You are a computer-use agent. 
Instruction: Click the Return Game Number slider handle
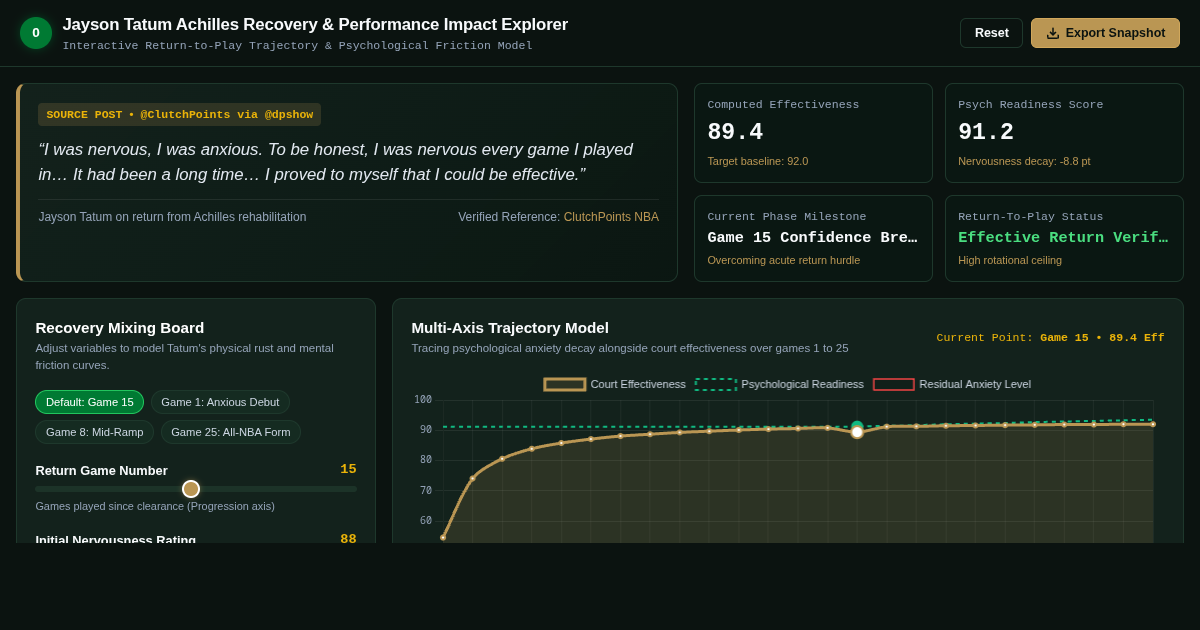pos(191,489)
